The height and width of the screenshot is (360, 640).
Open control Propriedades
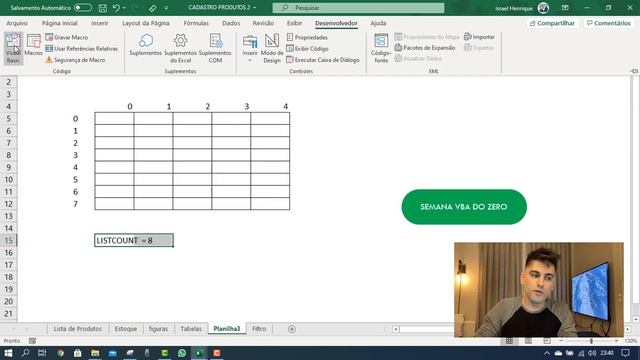pos(307,37)
